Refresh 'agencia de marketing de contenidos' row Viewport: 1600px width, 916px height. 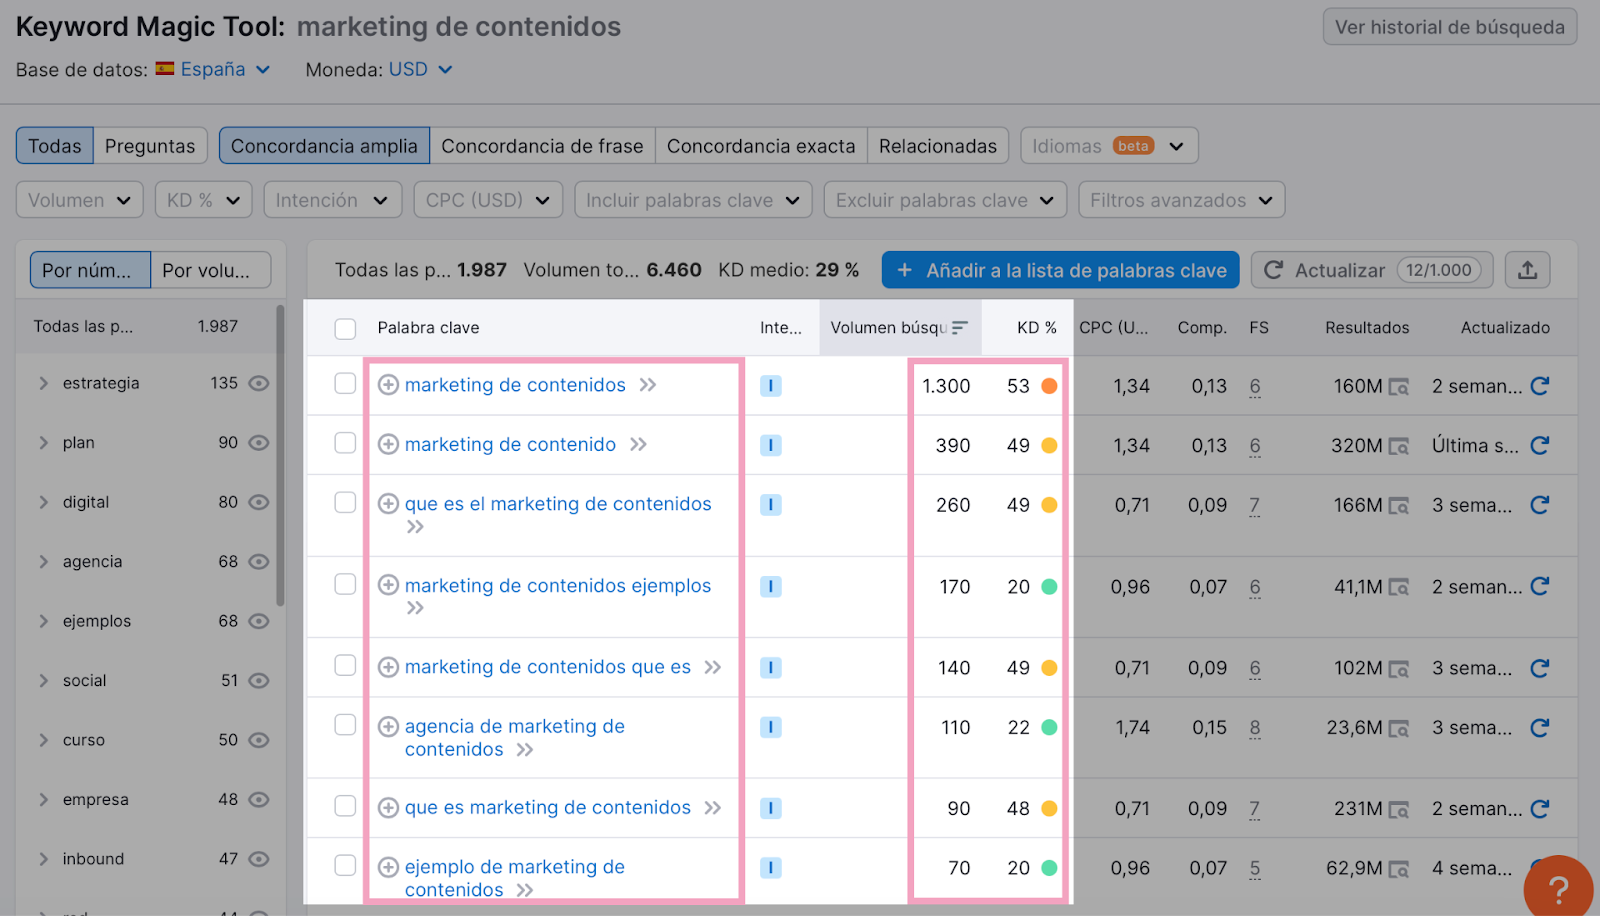point(1540,728)
